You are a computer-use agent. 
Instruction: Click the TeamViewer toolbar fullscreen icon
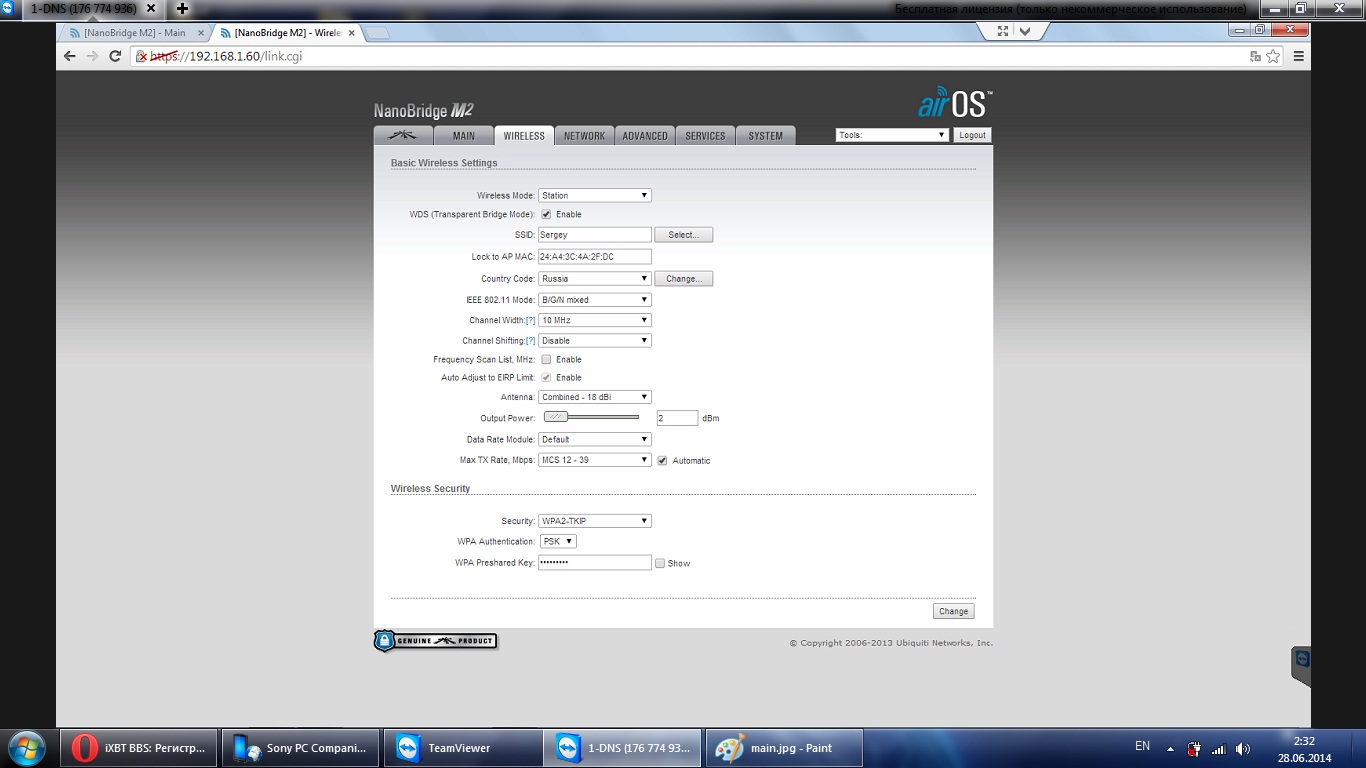(1003, 31)
